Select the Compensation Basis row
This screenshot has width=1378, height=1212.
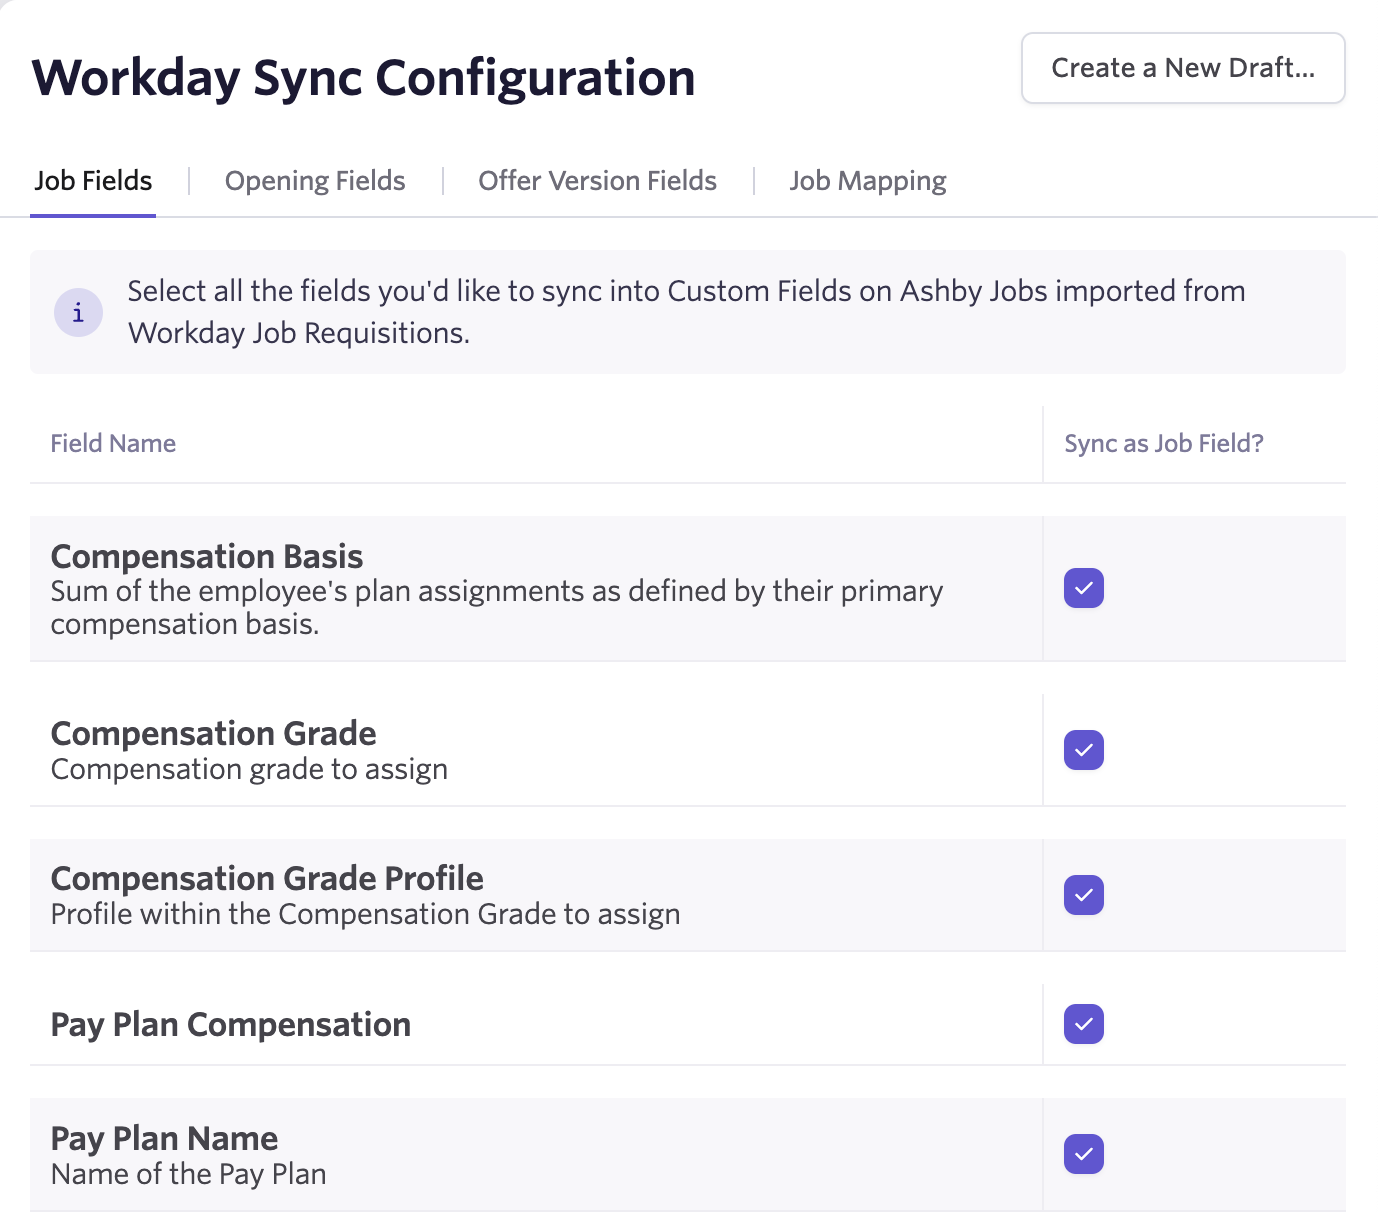coord(500,589)
